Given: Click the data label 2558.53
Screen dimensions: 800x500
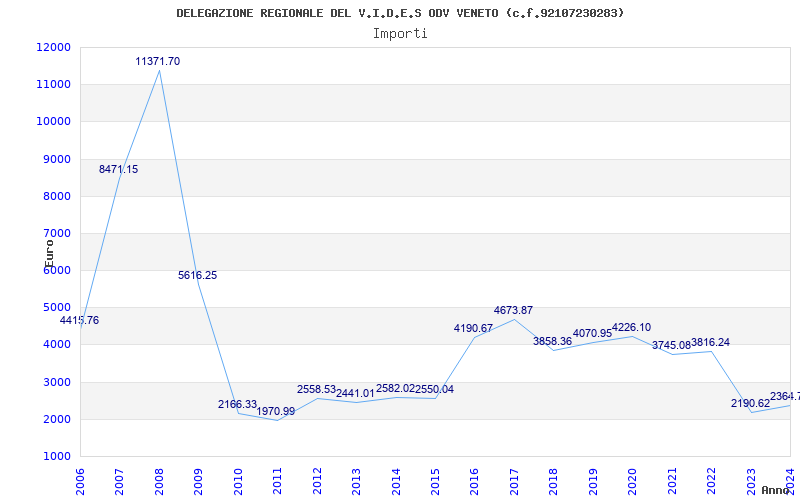Looking at the screenshot, I should click(316, 389).
